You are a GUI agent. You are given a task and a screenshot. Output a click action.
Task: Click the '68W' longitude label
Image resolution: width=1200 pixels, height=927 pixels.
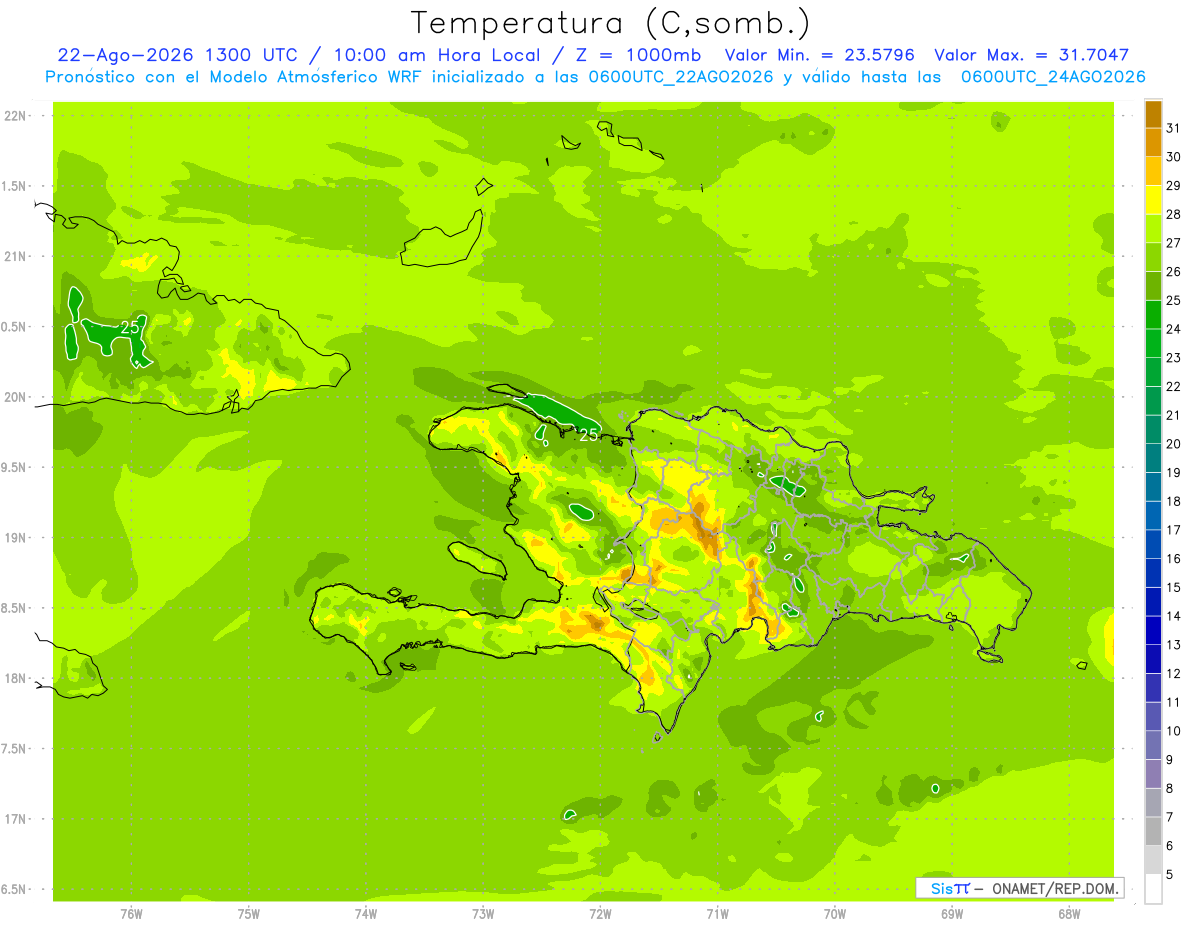coord(1069,913)
